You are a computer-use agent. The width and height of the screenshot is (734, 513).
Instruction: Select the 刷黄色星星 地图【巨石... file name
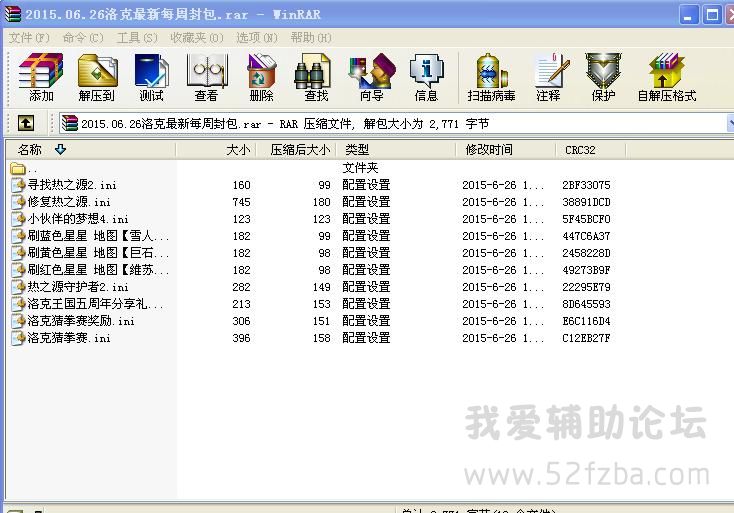click(98, 253)
